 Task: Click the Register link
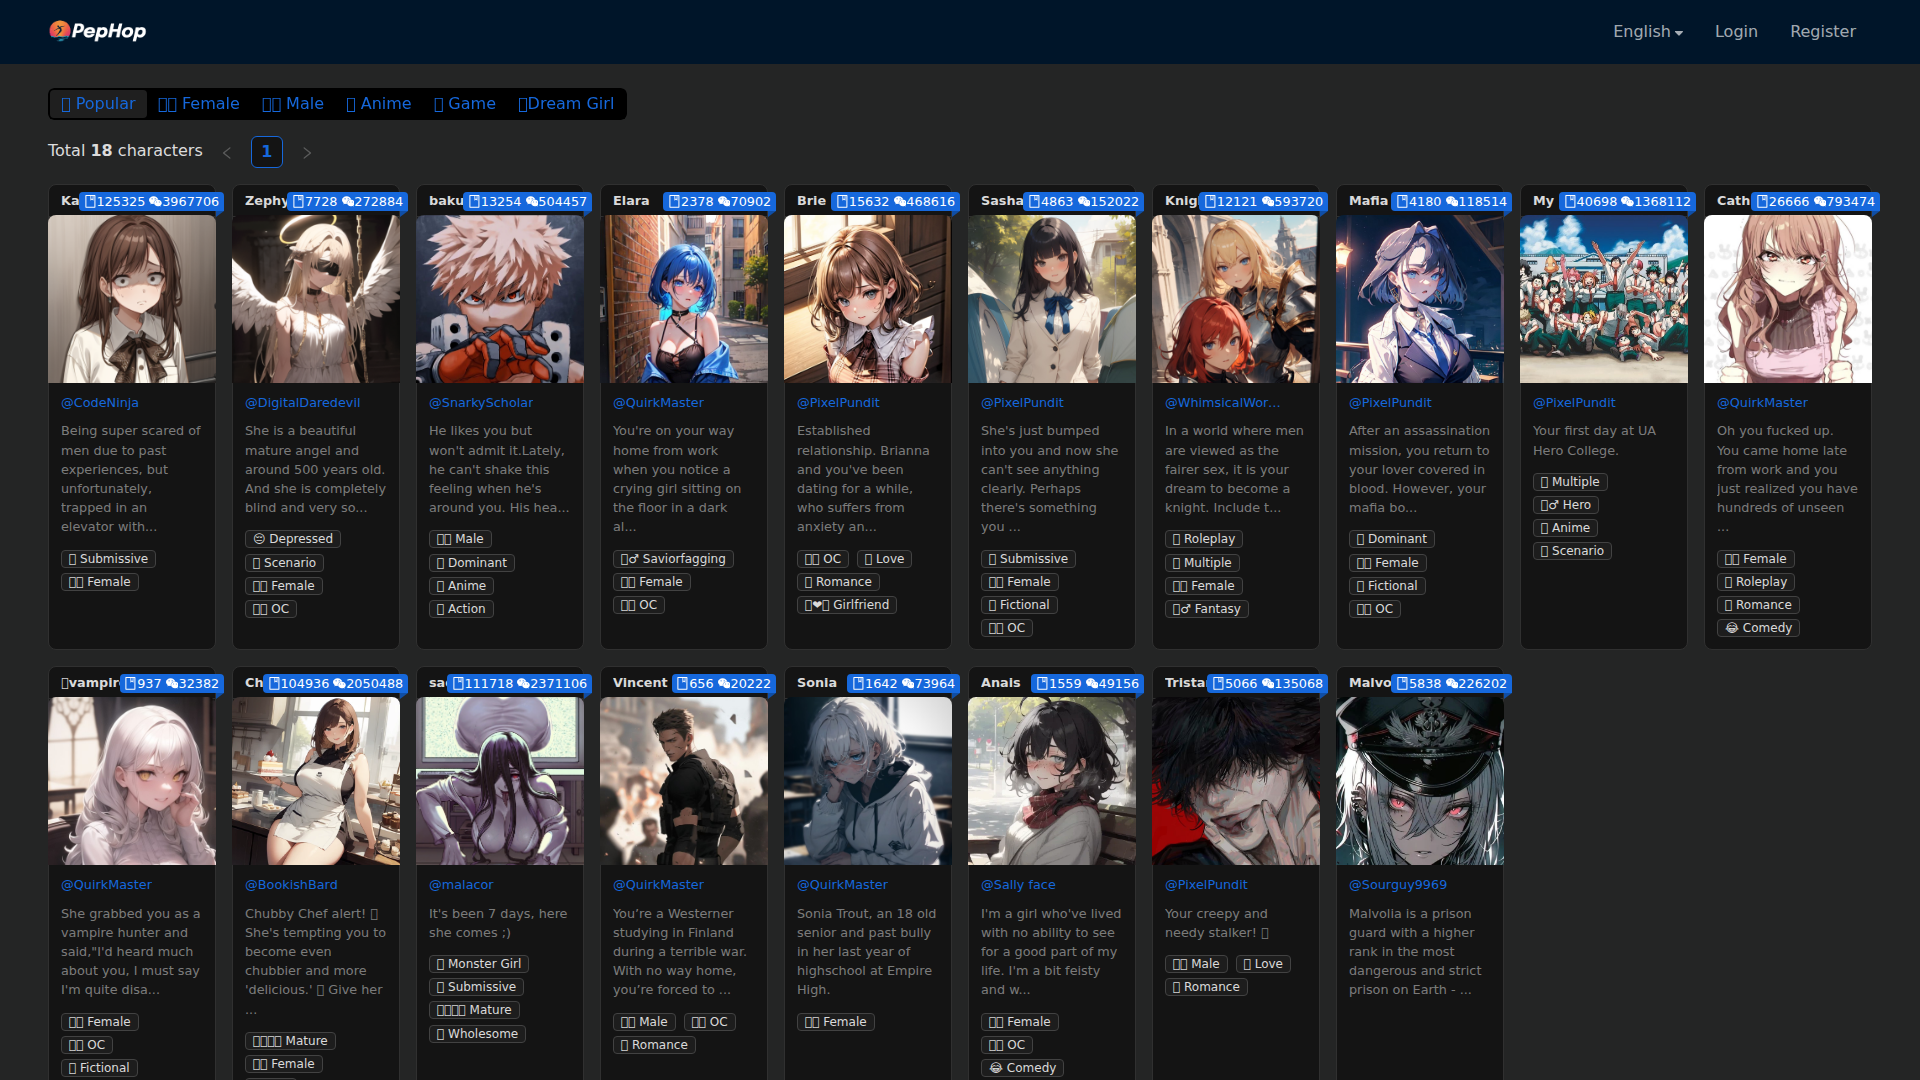1822,32
